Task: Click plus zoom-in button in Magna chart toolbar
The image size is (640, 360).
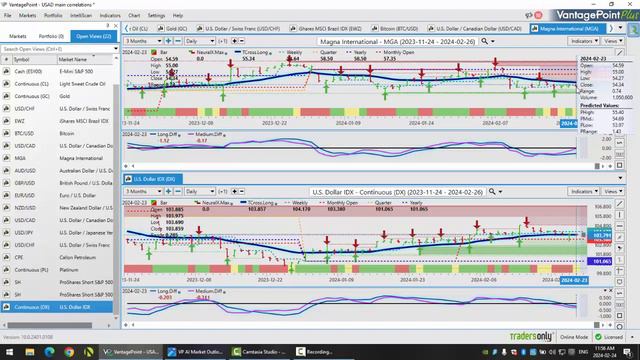Action: 168,41
